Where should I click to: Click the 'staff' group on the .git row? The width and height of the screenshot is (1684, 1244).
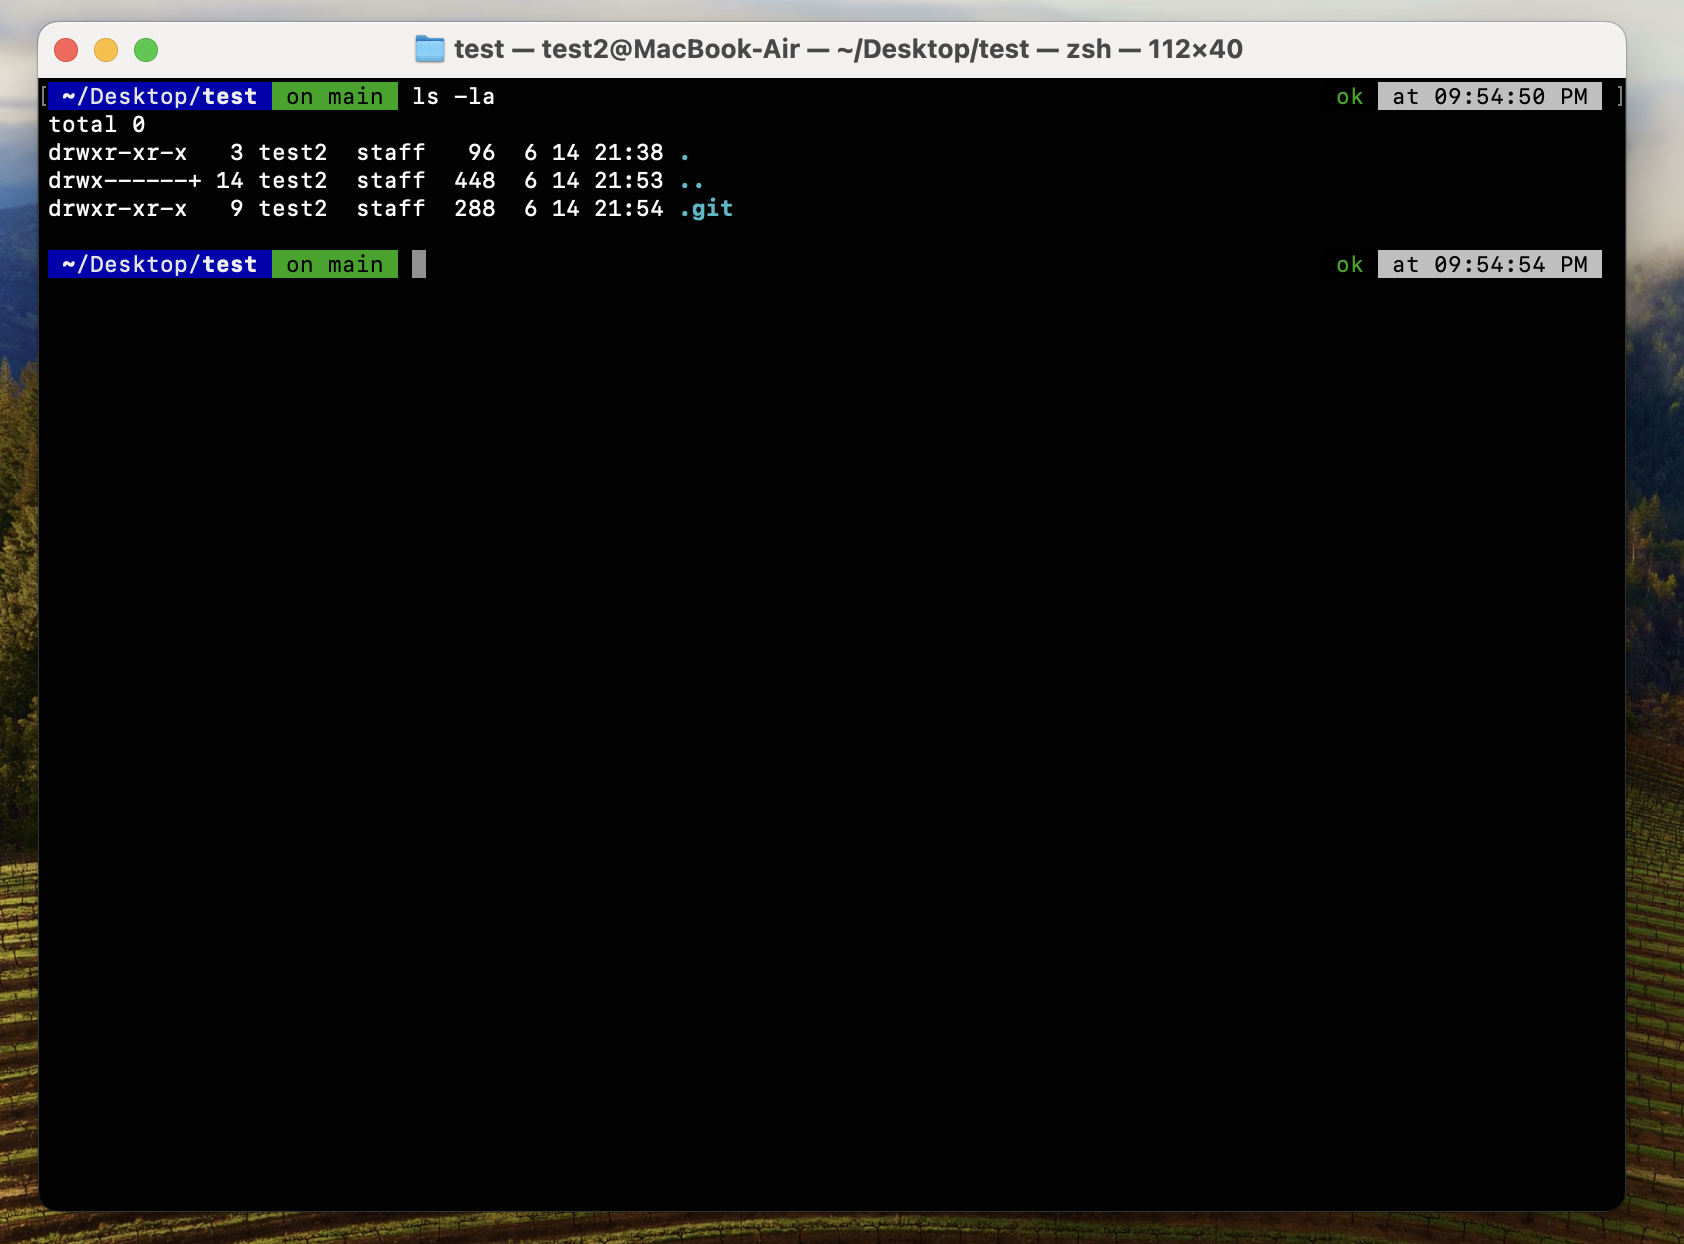tap(391, 209)
